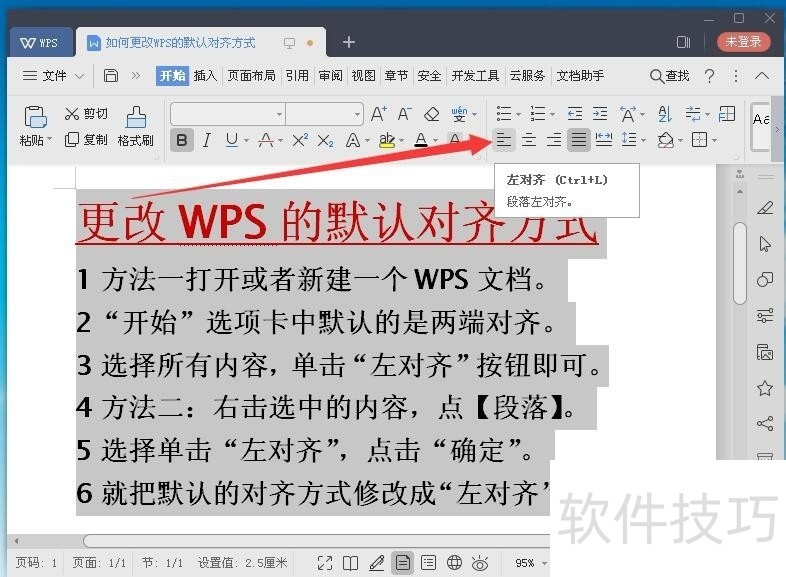
Task: Increase paragraph indent
Action: click(600, 114)
